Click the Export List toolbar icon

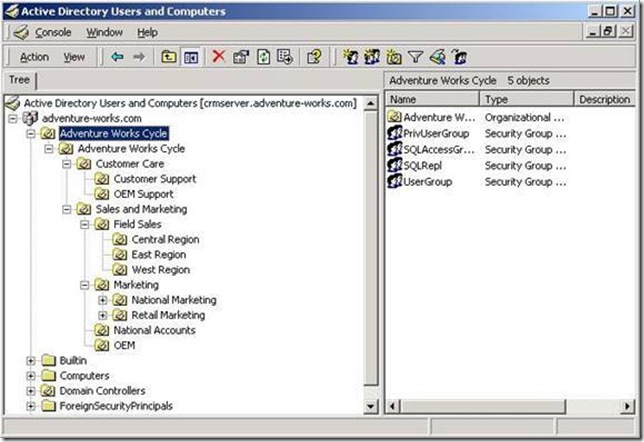[x=285, y=57]
